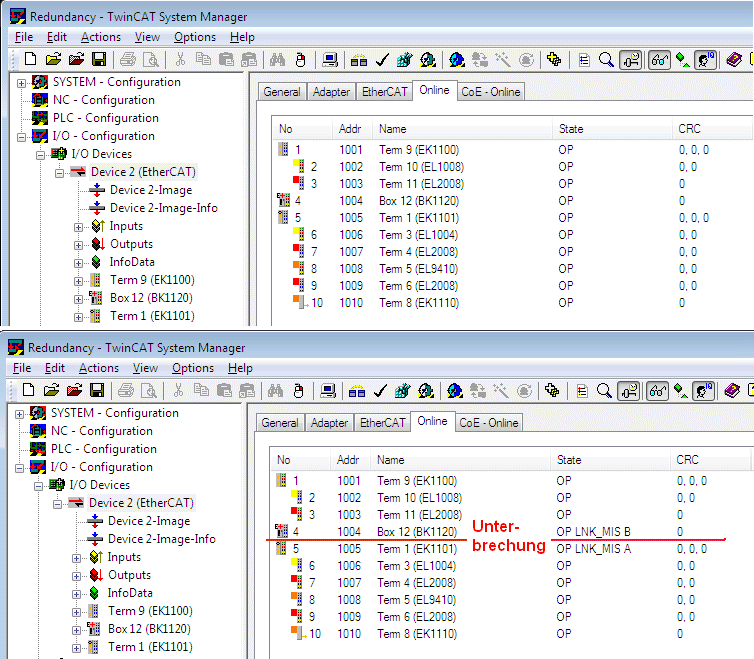Toggle rightmost pressed face icon in upper toolbar
The width and height of the screenshot is (754, 659).
click(x=706, y=60)
